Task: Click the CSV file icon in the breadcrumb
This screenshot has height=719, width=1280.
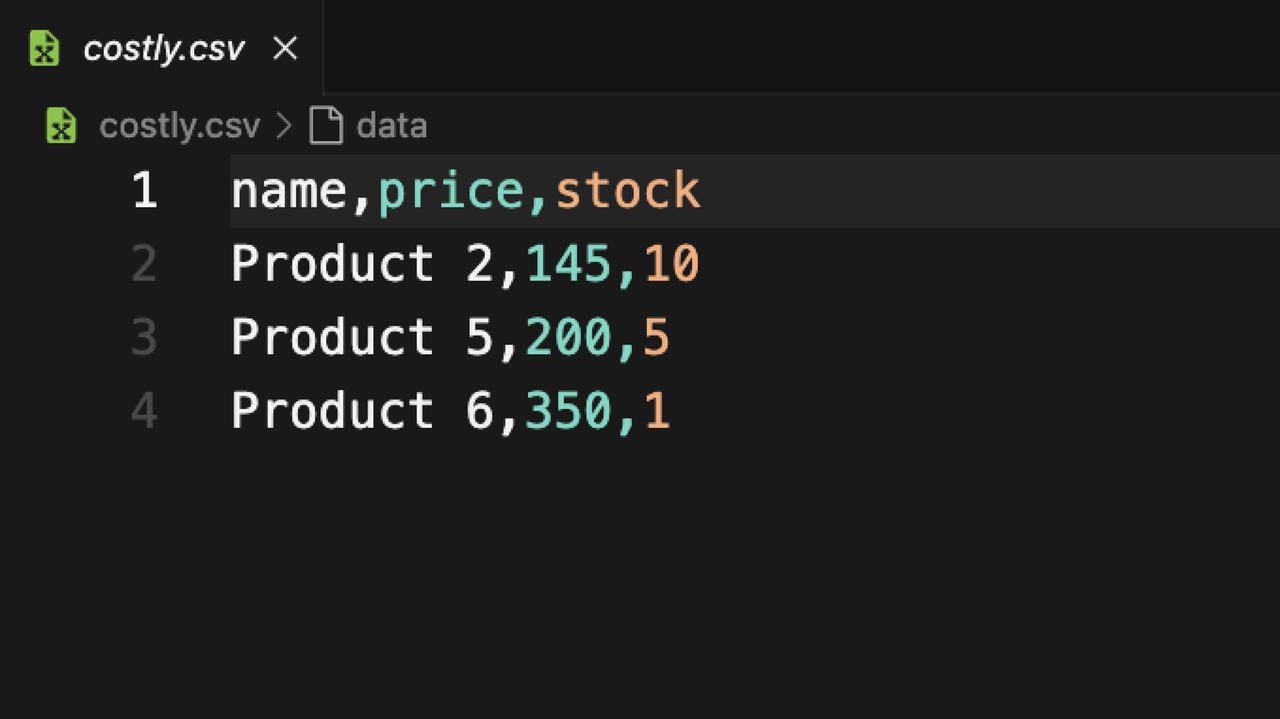Action: click(62, 126)
